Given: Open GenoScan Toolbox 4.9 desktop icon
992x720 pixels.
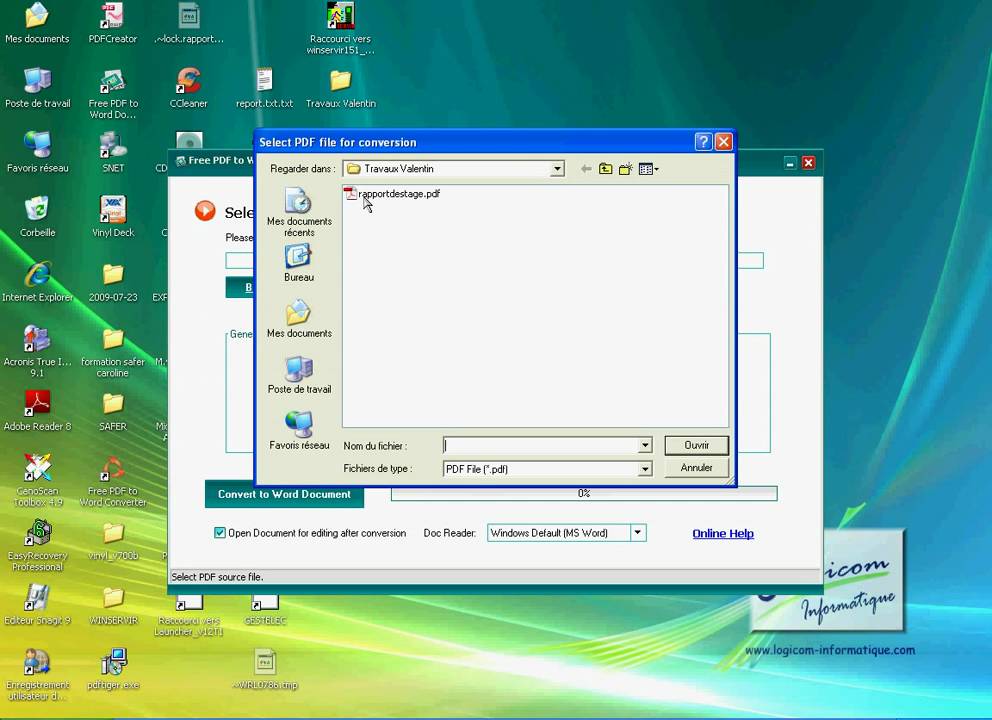Looking at the screenshot, I should click(x=37, y=481).
